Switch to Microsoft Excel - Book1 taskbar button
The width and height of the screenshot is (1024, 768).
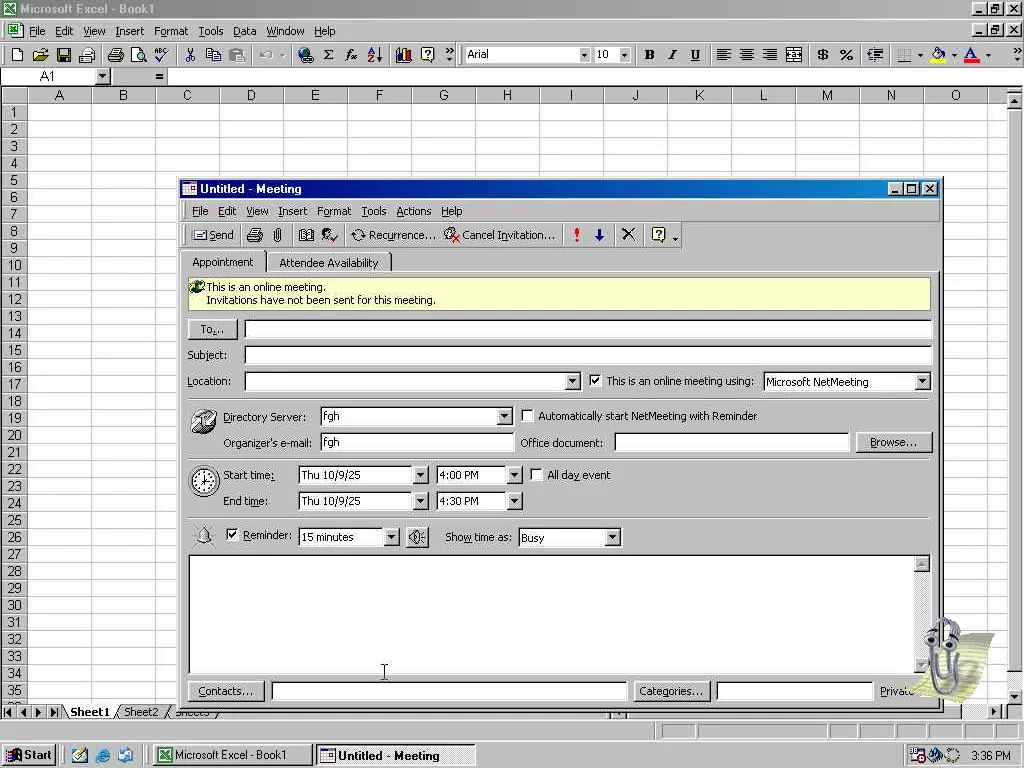(232, 755)
